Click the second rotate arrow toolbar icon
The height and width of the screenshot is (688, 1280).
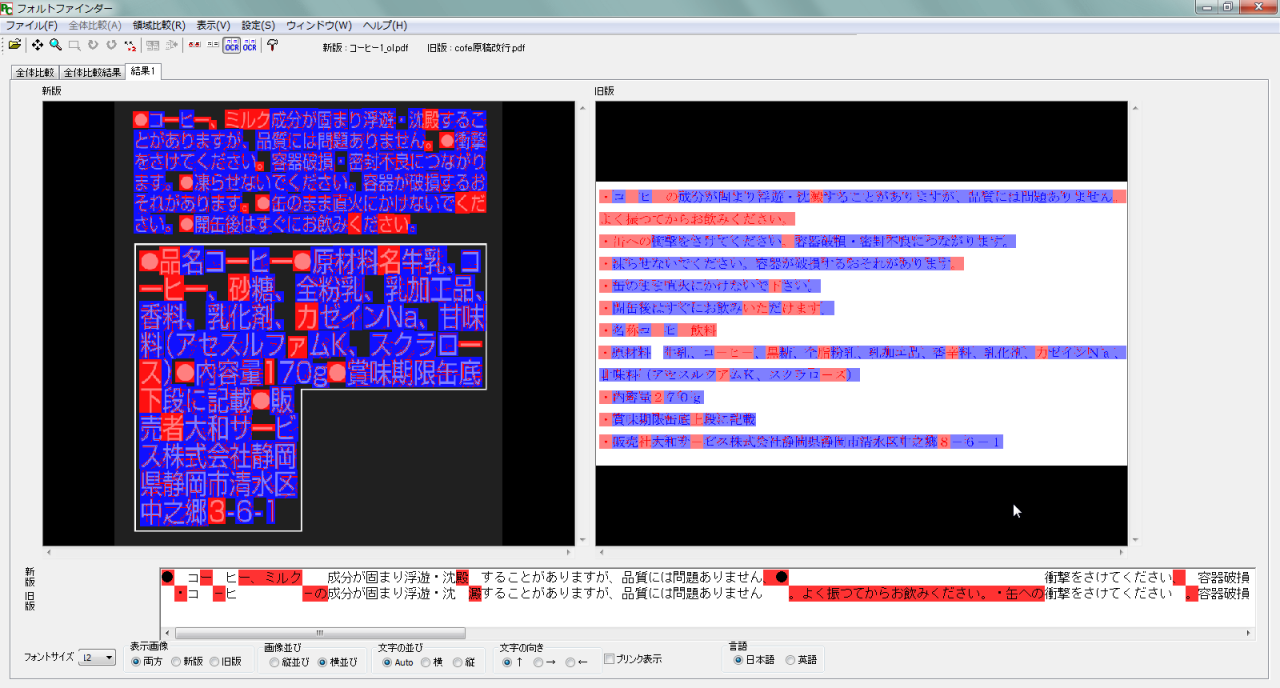point(111,45)
